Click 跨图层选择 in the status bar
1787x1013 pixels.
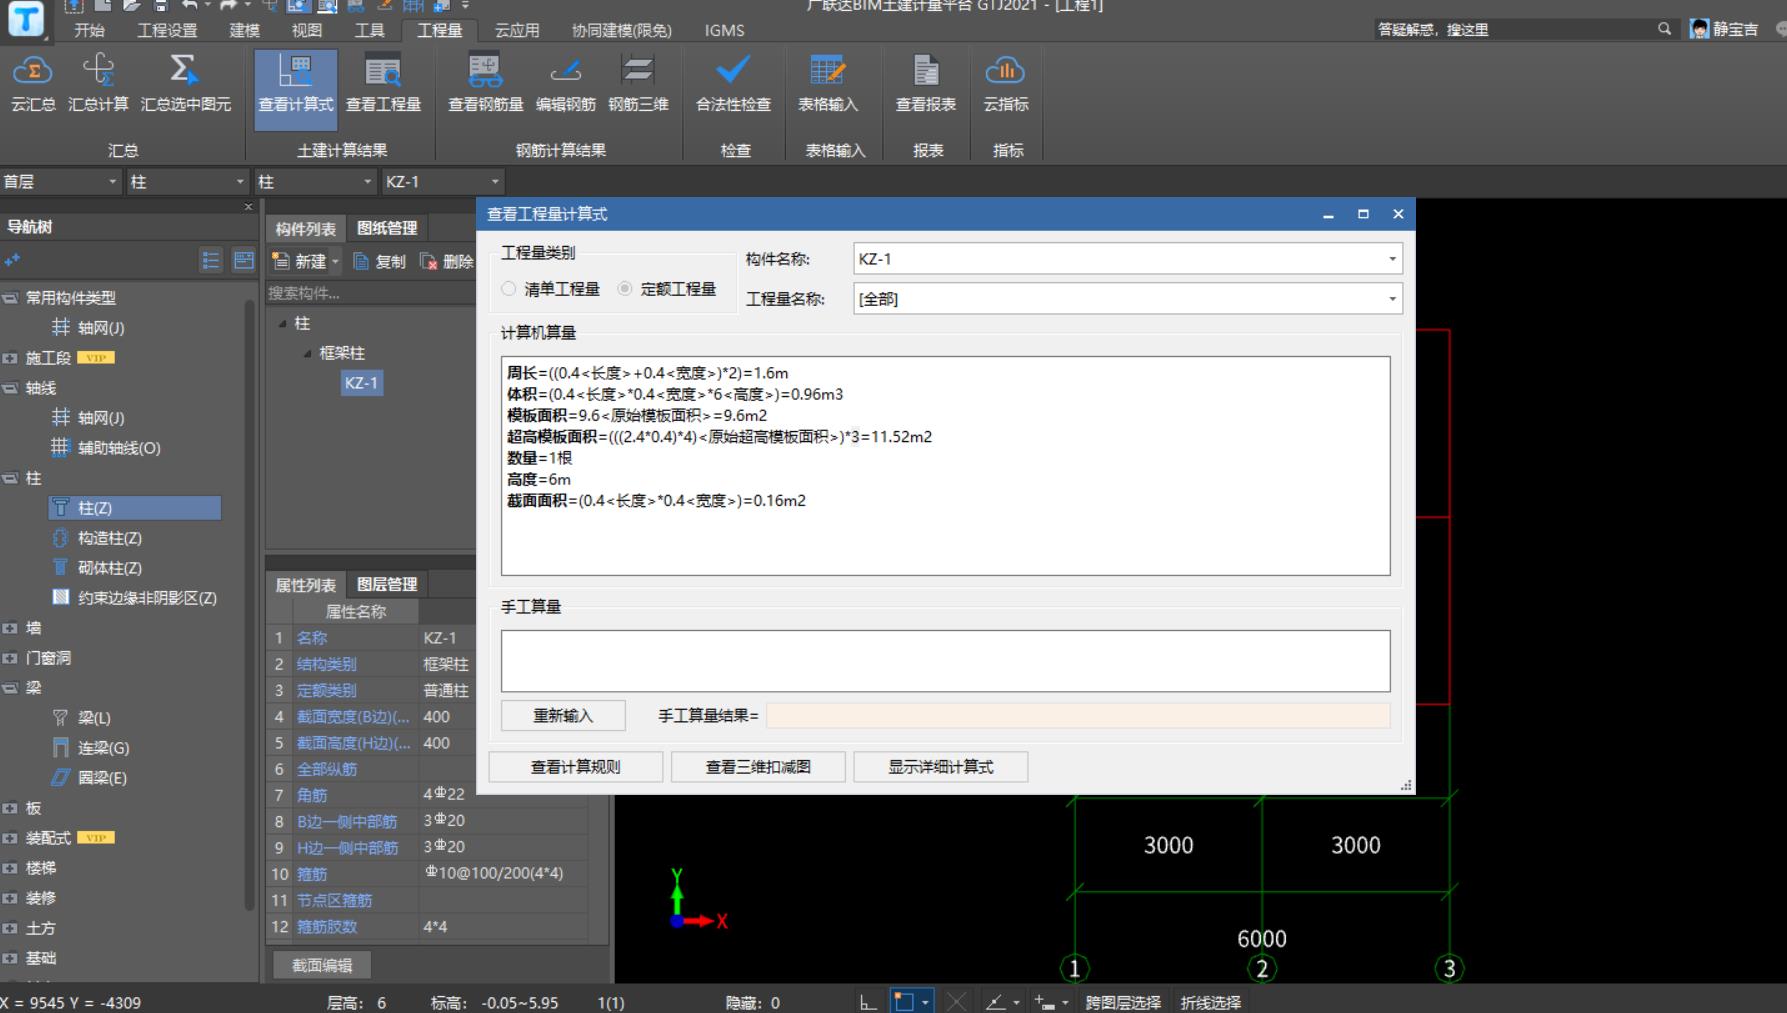[1123, 1002]
